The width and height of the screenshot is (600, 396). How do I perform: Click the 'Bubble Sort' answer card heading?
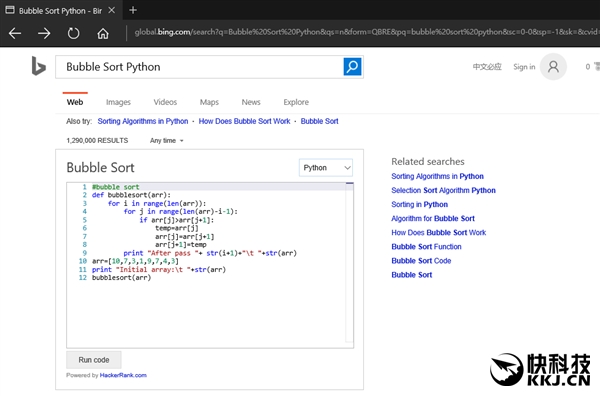pos(100,168)
